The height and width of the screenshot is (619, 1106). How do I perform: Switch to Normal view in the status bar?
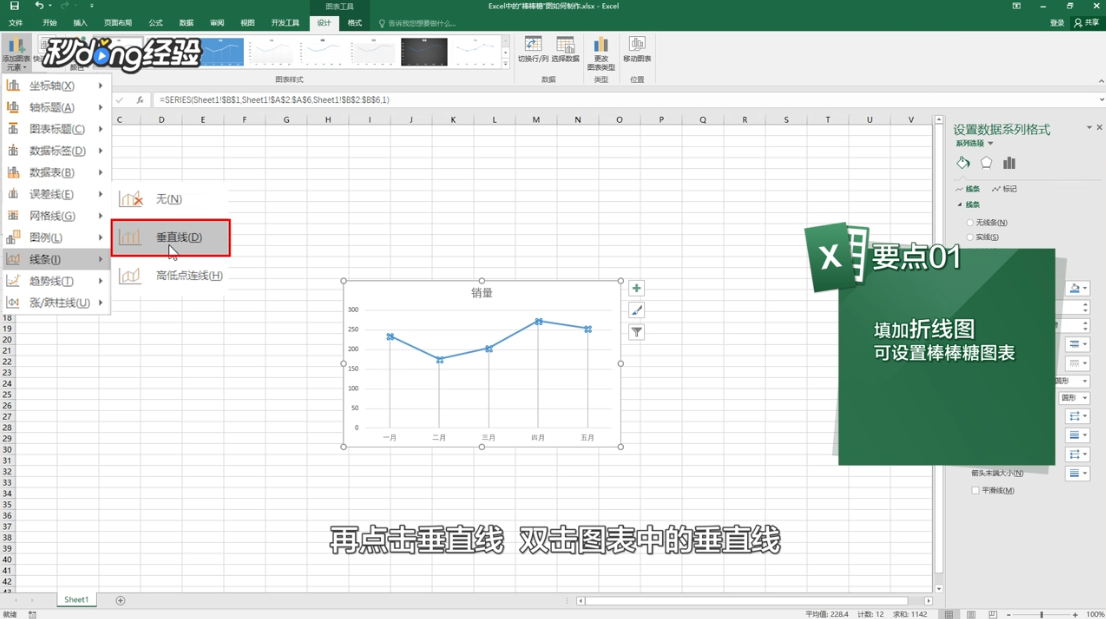pyautogui.click(x=949, y=614)
